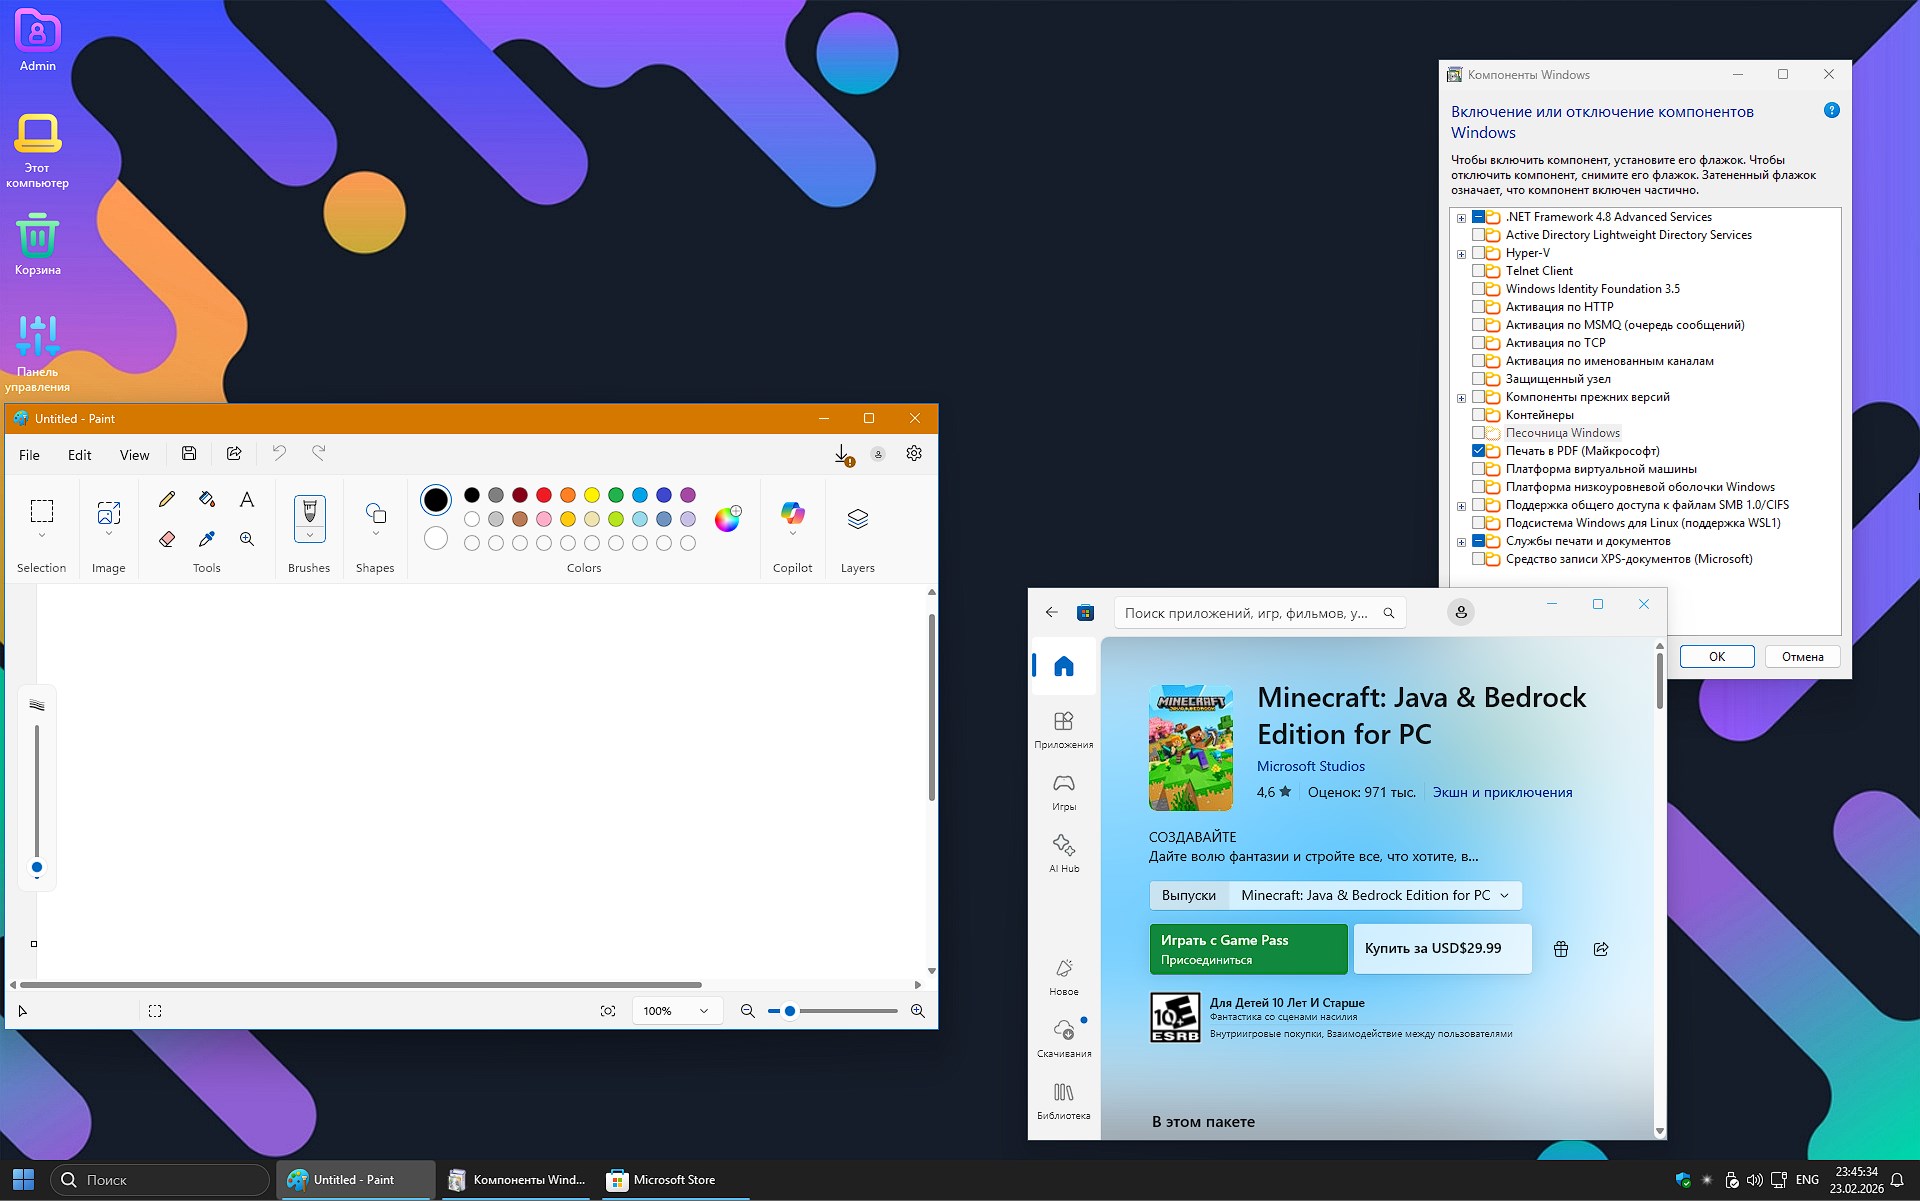Select the Text tool in Paint

coord(247,499)
